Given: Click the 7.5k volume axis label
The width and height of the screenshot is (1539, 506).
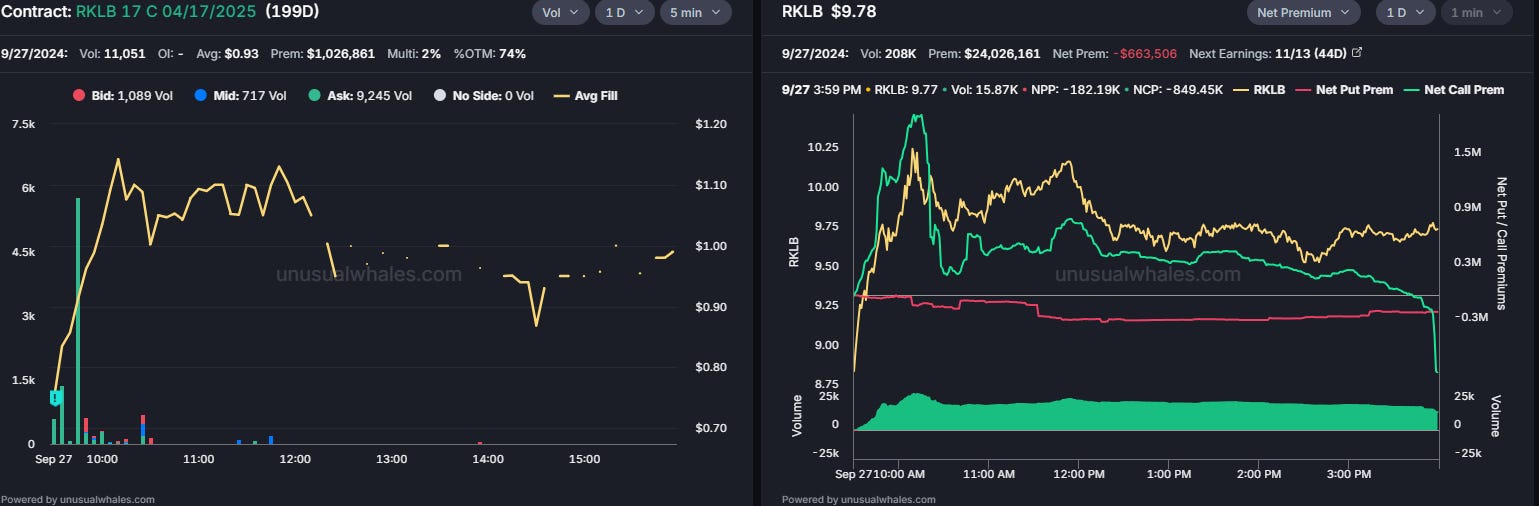Looking at the screenshot, I should coord(21,124).
